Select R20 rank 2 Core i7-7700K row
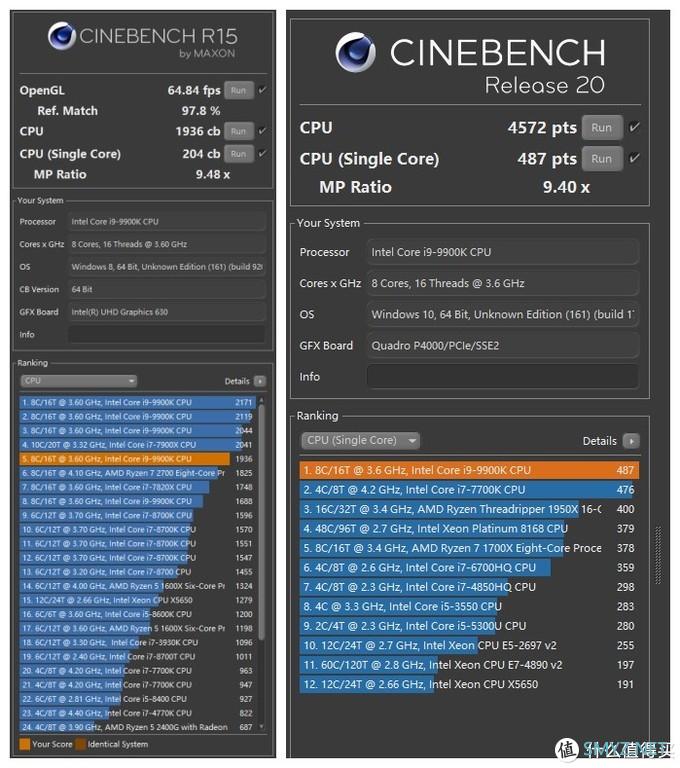680x768 pixels. tap(469, 490)
